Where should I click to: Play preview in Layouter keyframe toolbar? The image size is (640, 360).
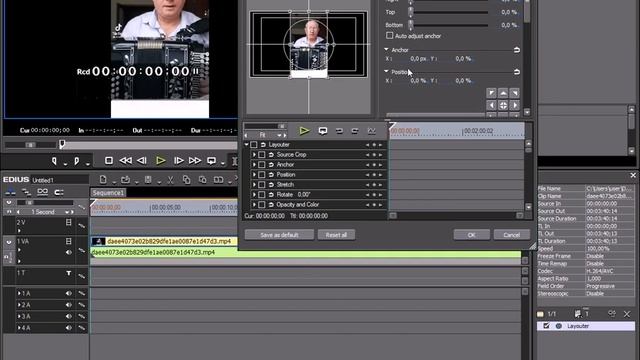[x=304, y=131]
